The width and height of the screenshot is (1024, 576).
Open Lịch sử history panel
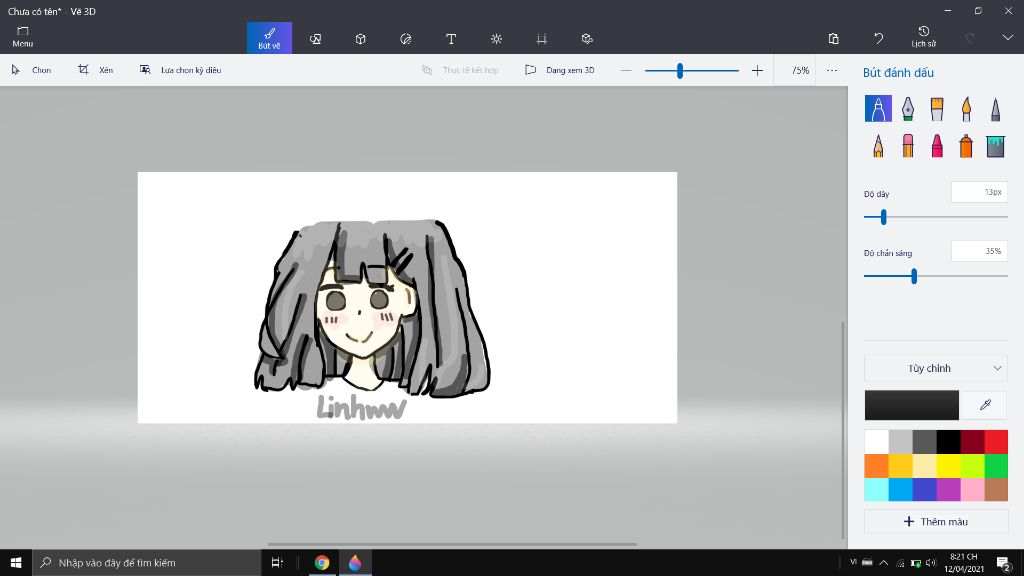click(x=923, y=37)
